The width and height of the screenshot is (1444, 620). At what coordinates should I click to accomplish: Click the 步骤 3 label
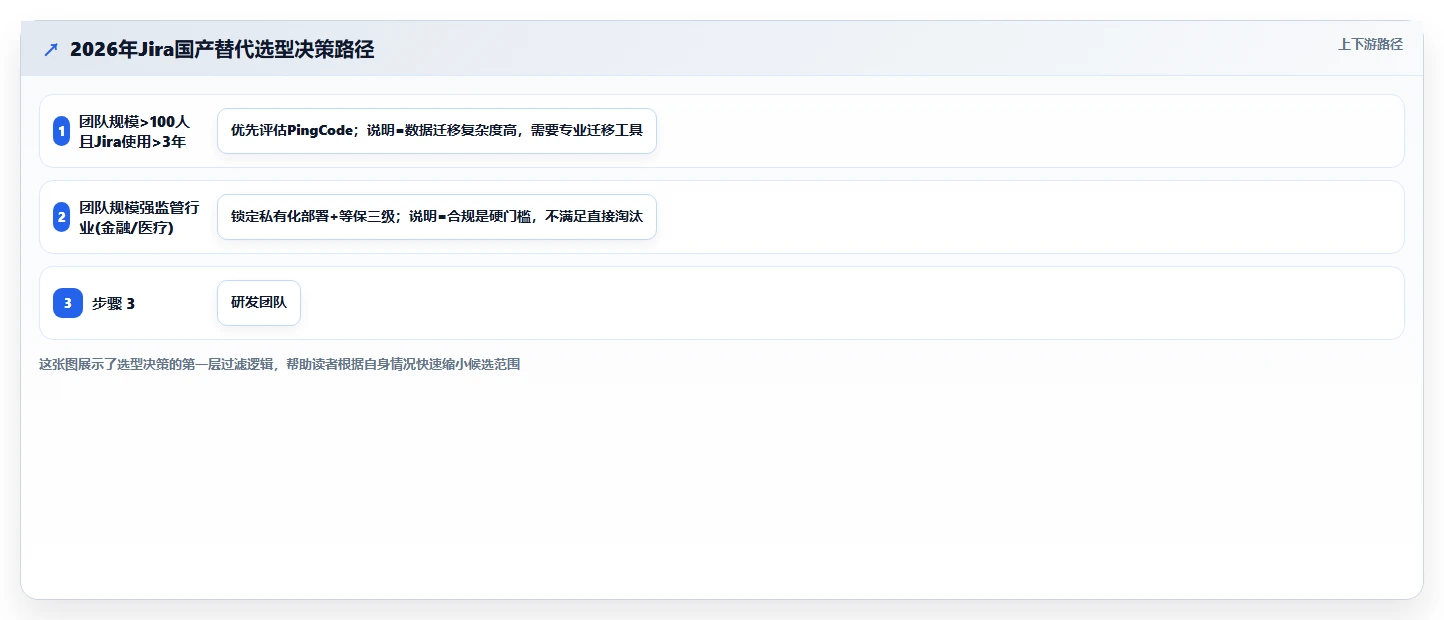(113, 303)
